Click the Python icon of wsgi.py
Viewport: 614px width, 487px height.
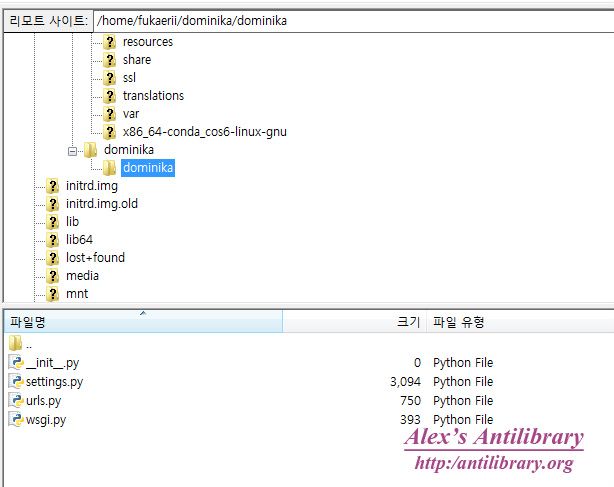tap(16, 419)
